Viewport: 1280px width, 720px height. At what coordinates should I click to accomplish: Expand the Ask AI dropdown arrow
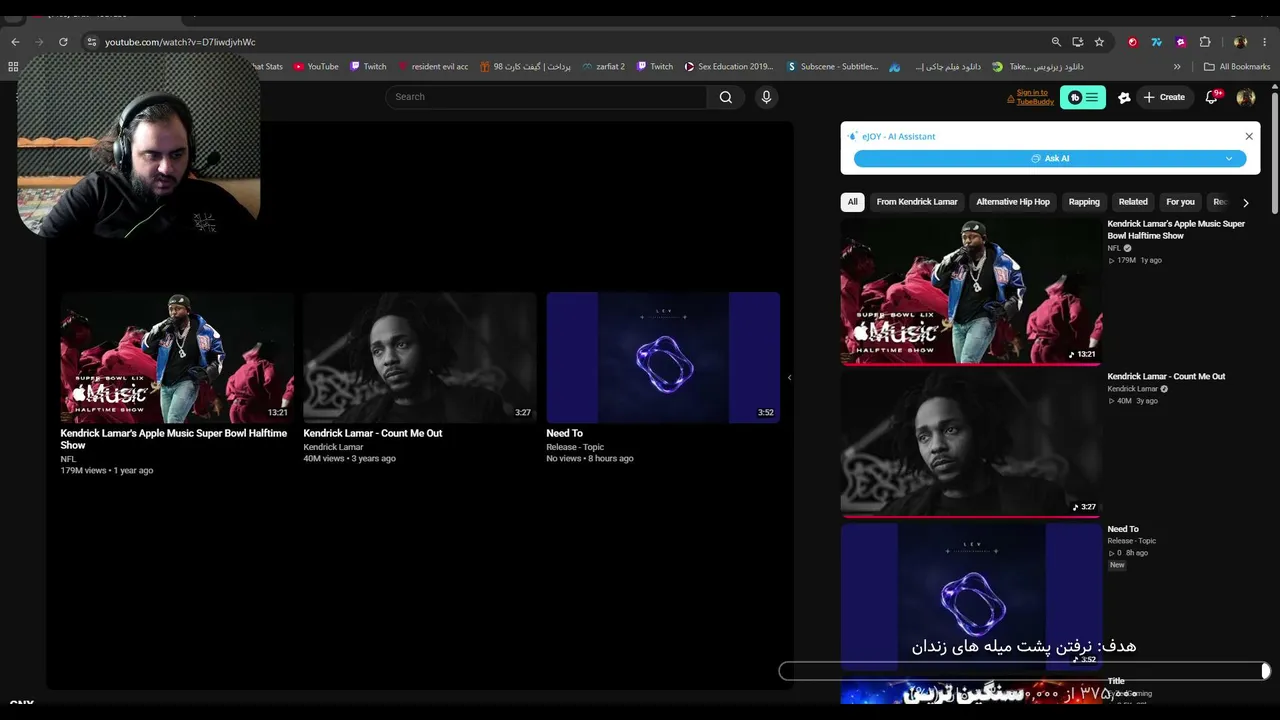1229,158
